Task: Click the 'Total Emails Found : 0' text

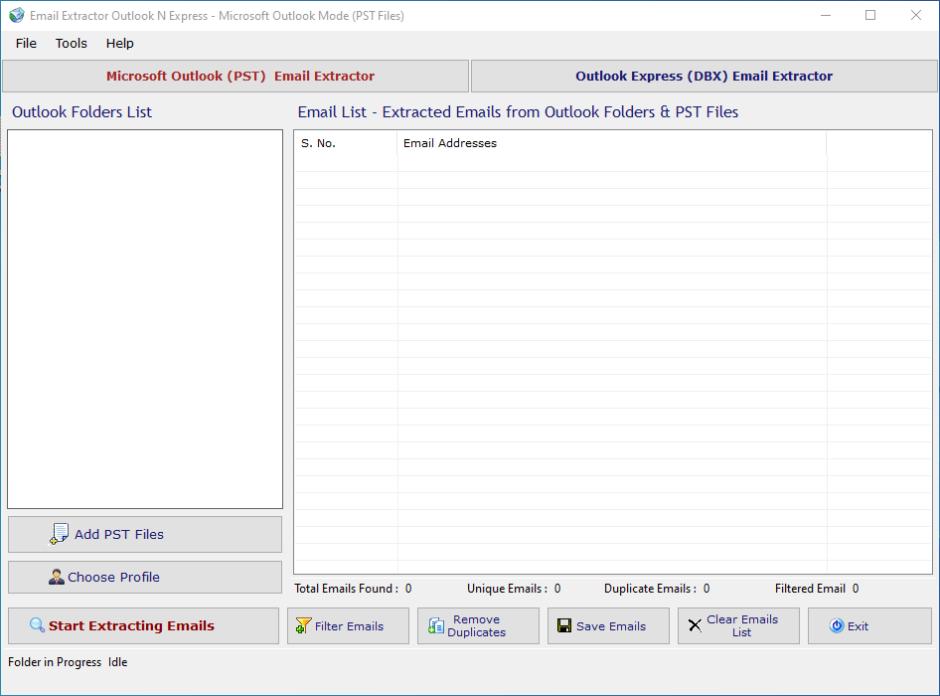Action: [x=353, y=589]
